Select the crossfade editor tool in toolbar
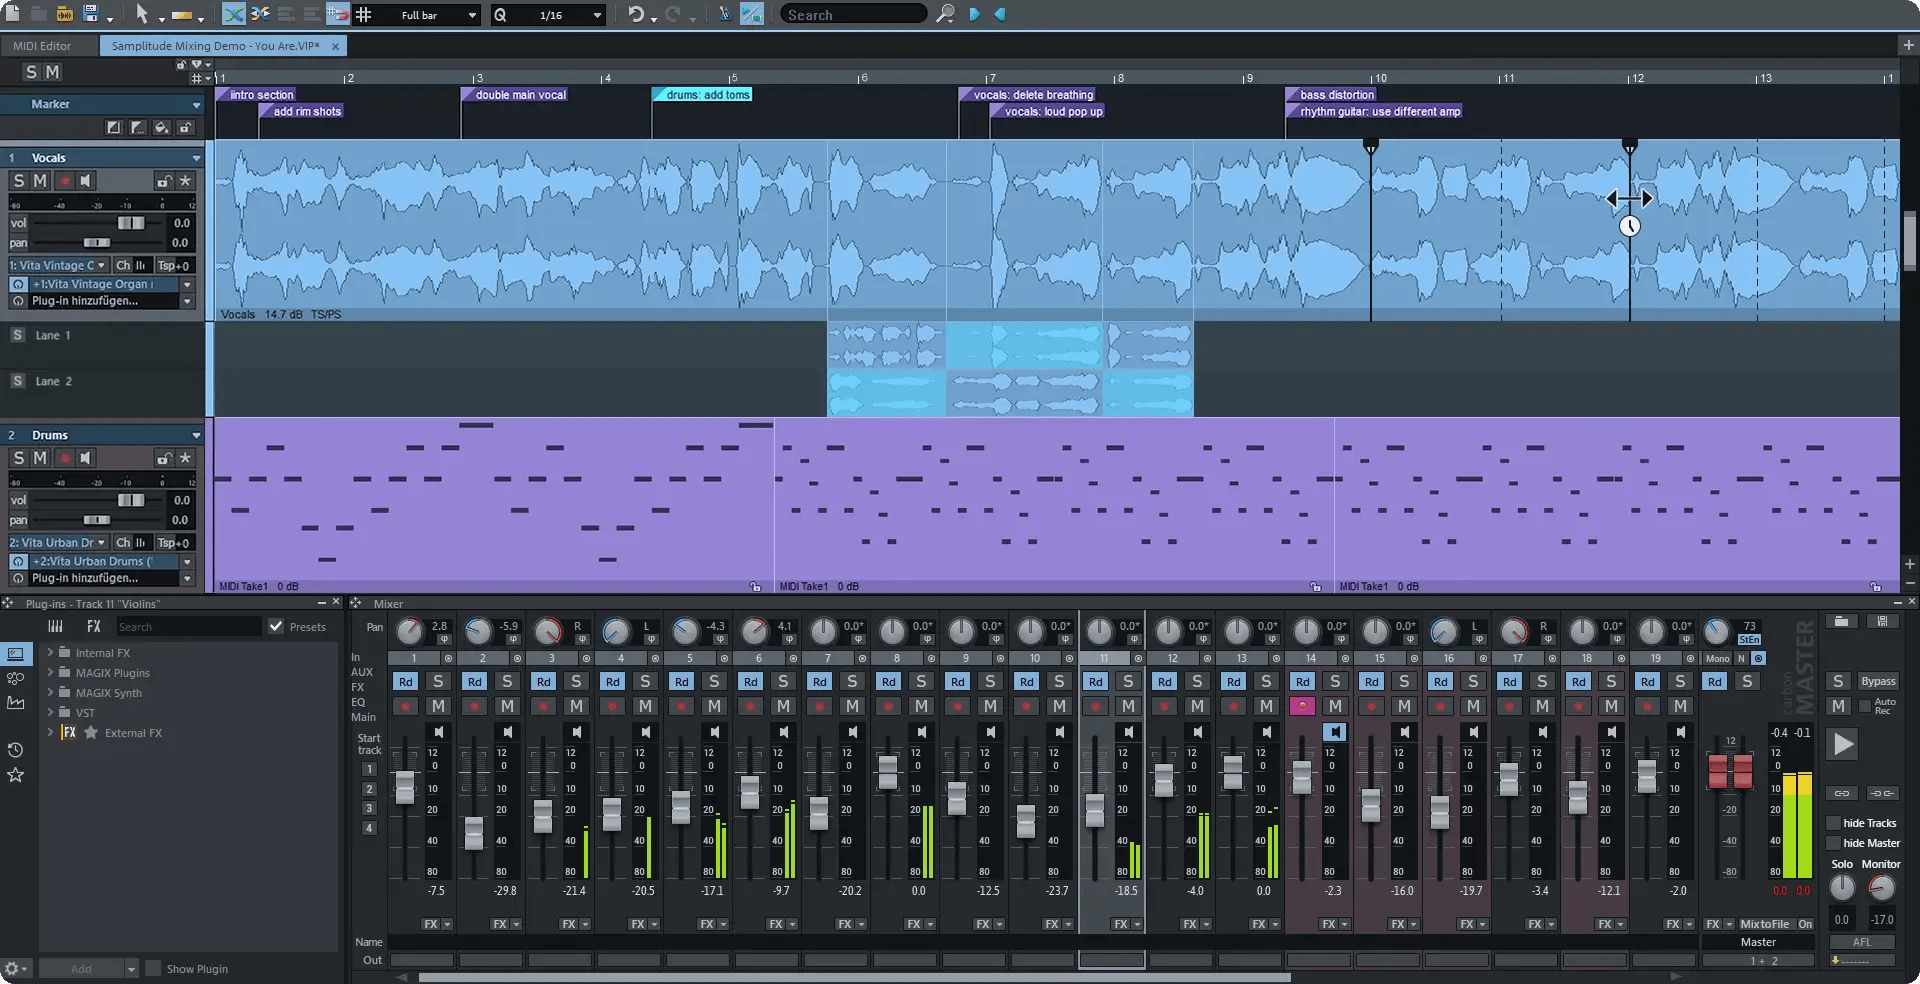The height and width of the screenshot is (984, 1920). [x=261, y=14]
